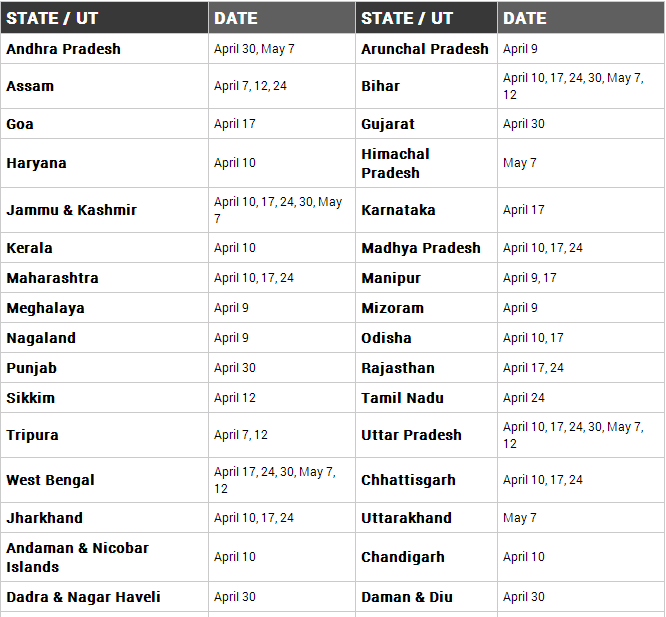
Task: Select the Madhya Pradesh cell
Action: tap(426, 248)
